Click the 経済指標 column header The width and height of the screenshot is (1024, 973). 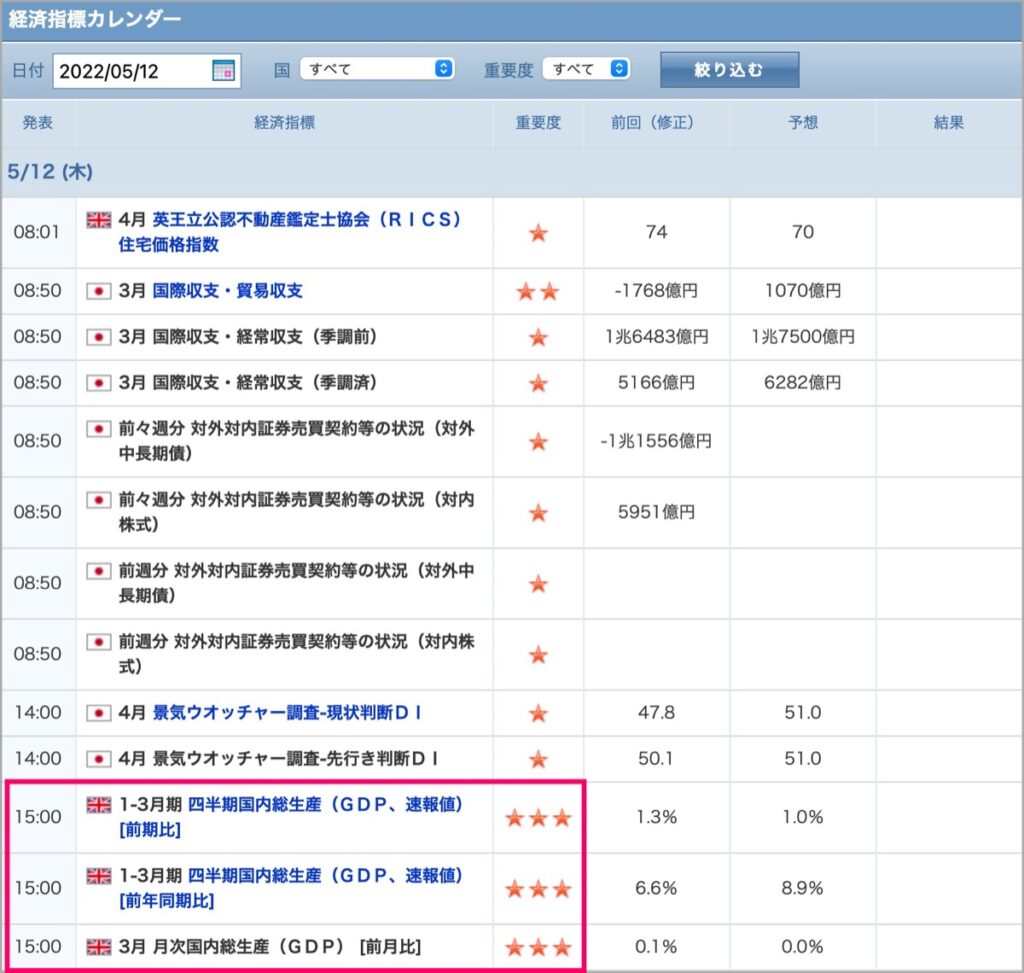tap(285, 122)
